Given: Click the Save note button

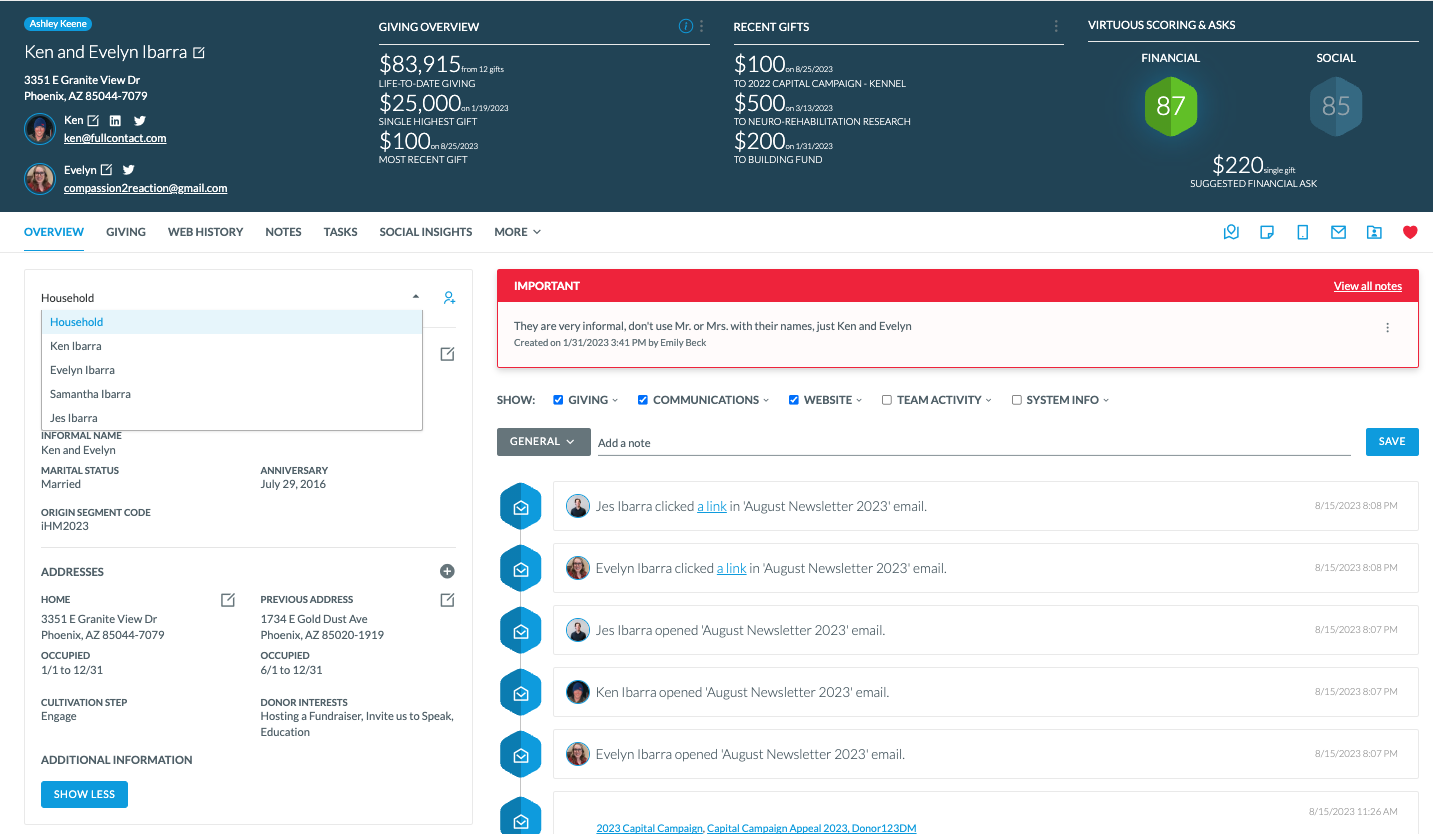Looking at the screenshot, I should coord(1392,441).
